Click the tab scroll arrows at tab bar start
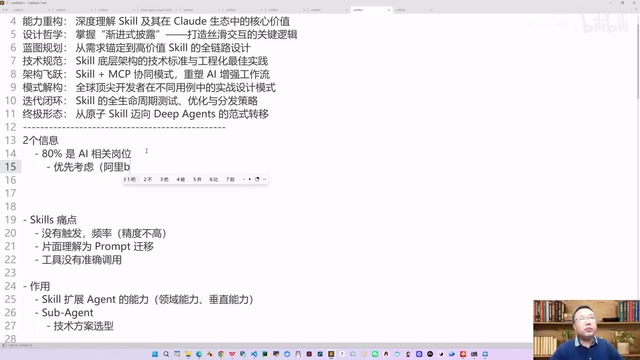Screen dimensions: 640x360 click(x=5, y=10)
